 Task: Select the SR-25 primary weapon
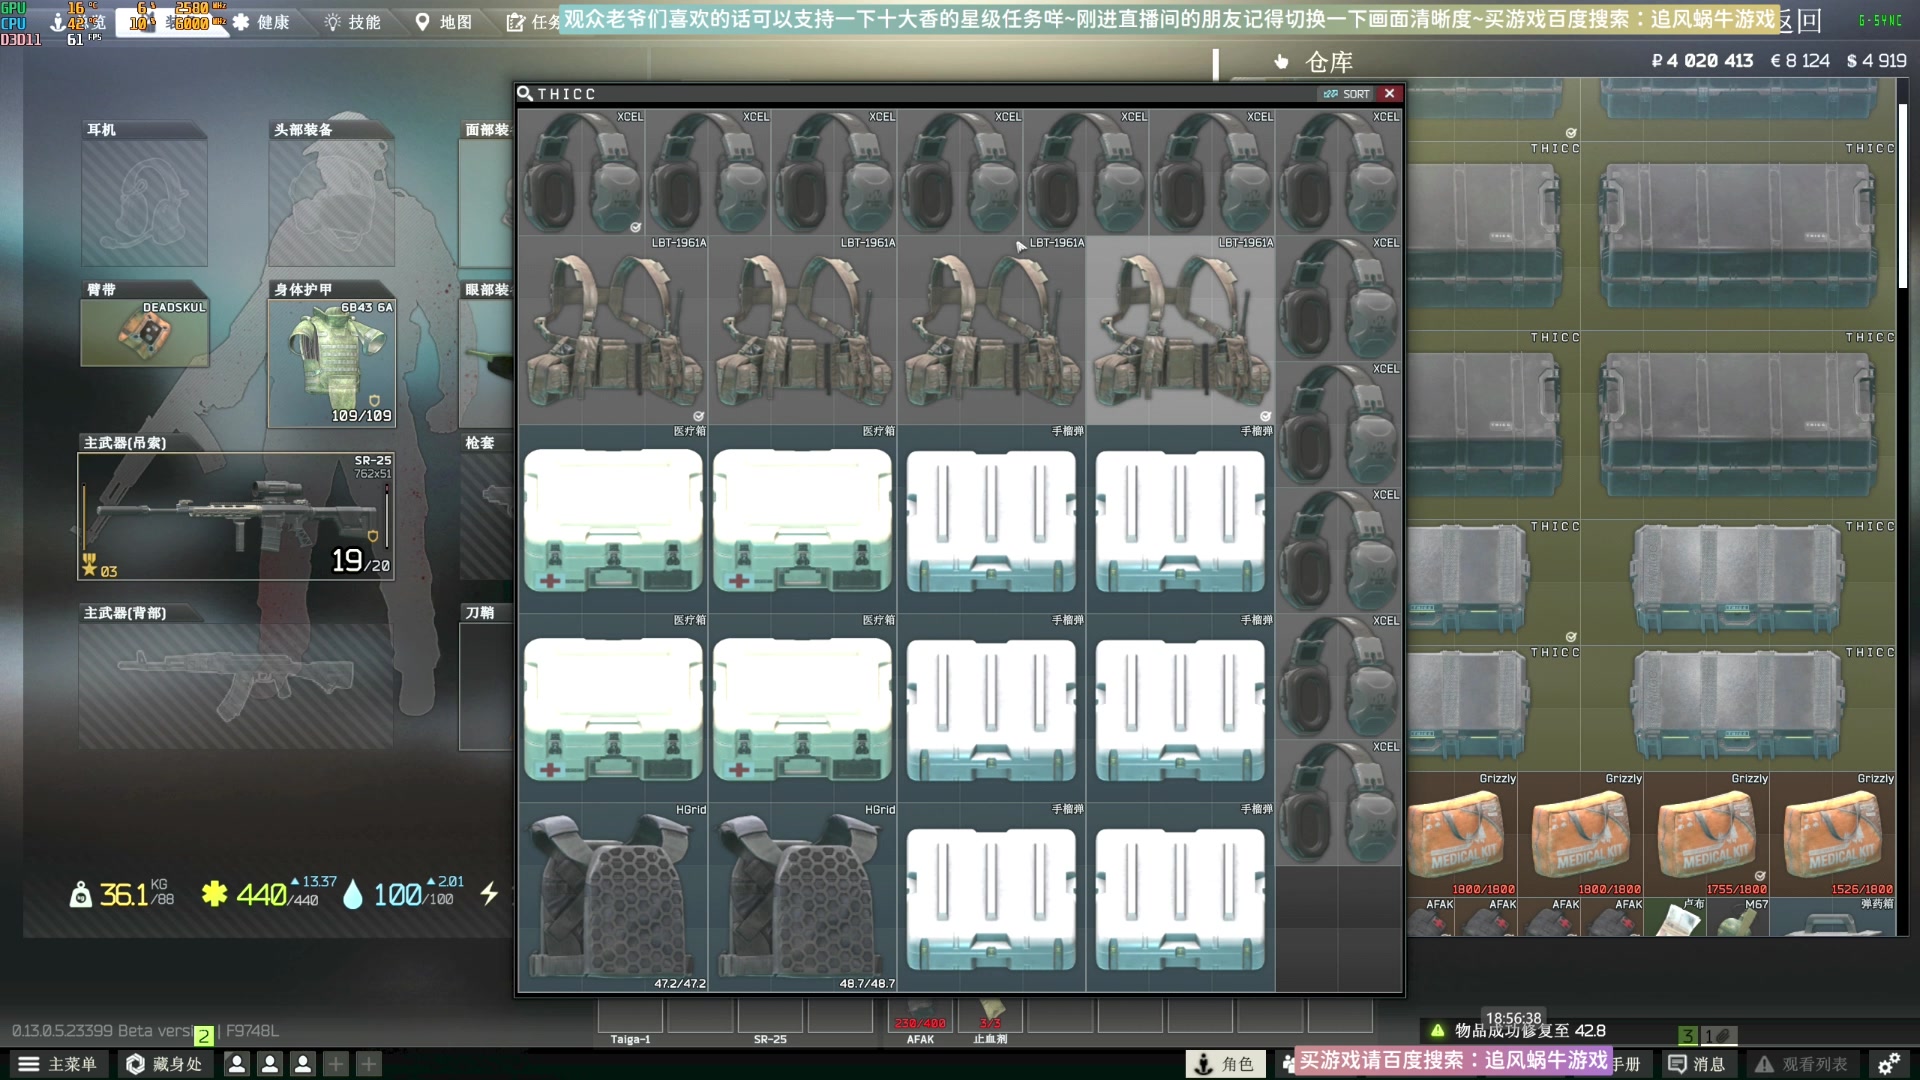[x=236, y=517]
